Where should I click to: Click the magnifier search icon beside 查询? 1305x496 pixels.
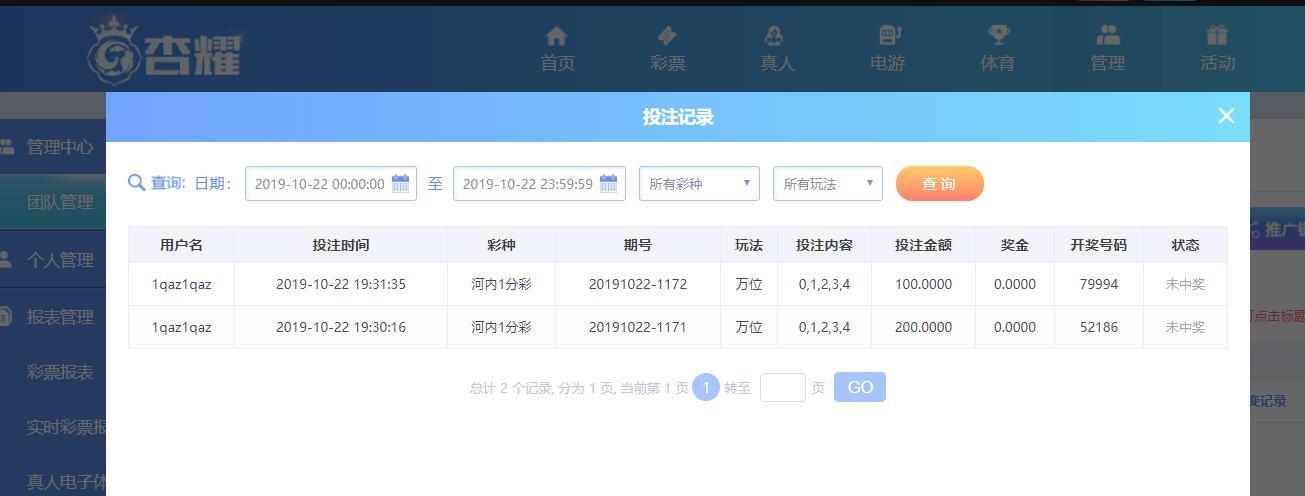click(x=137, y=182)
